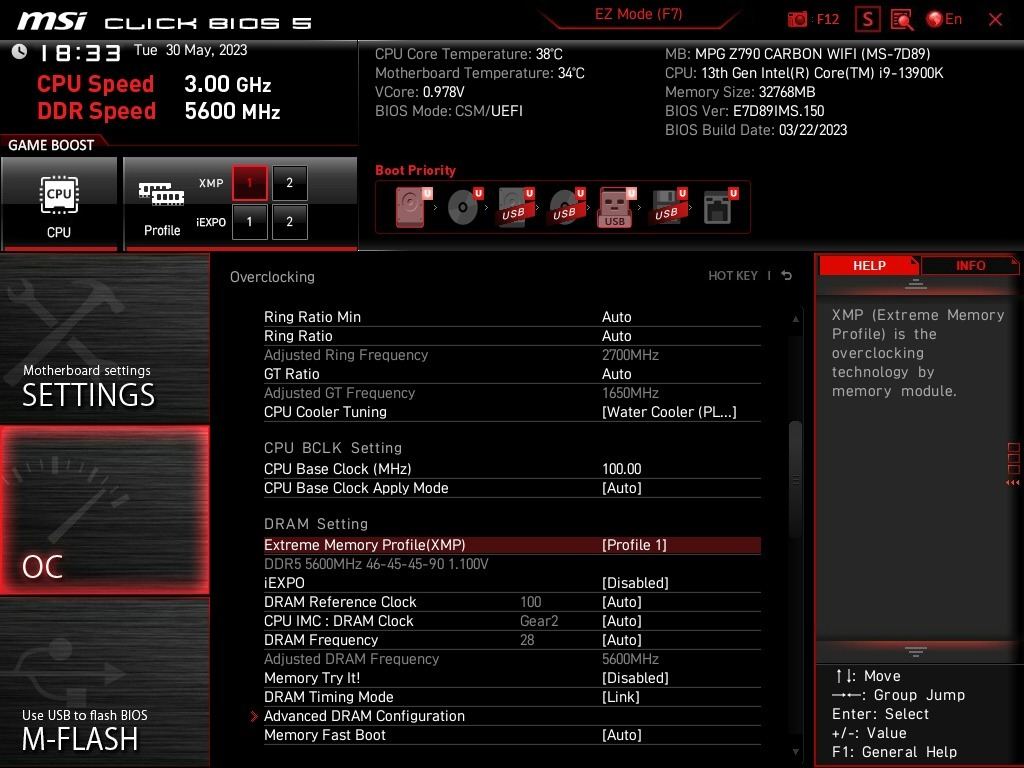Click the DDR Speed 5600 MHz readout
This screenshot has height=768, width=1024.
pos(159,111)
